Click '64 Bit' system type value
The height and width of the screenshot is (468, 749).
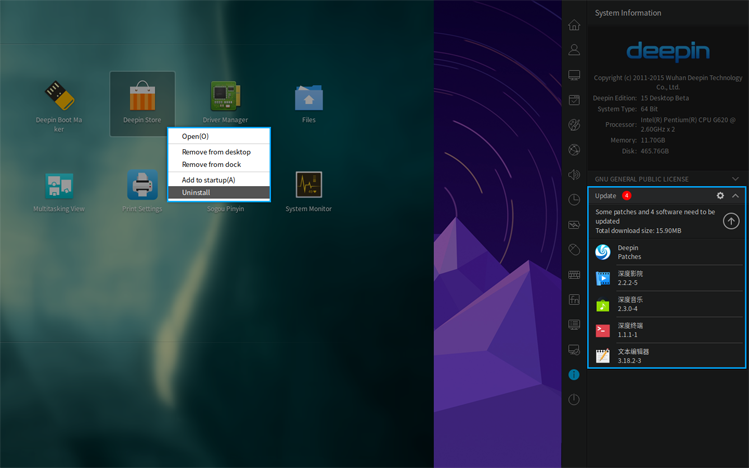pyautogui.click(x=649, y=109)
